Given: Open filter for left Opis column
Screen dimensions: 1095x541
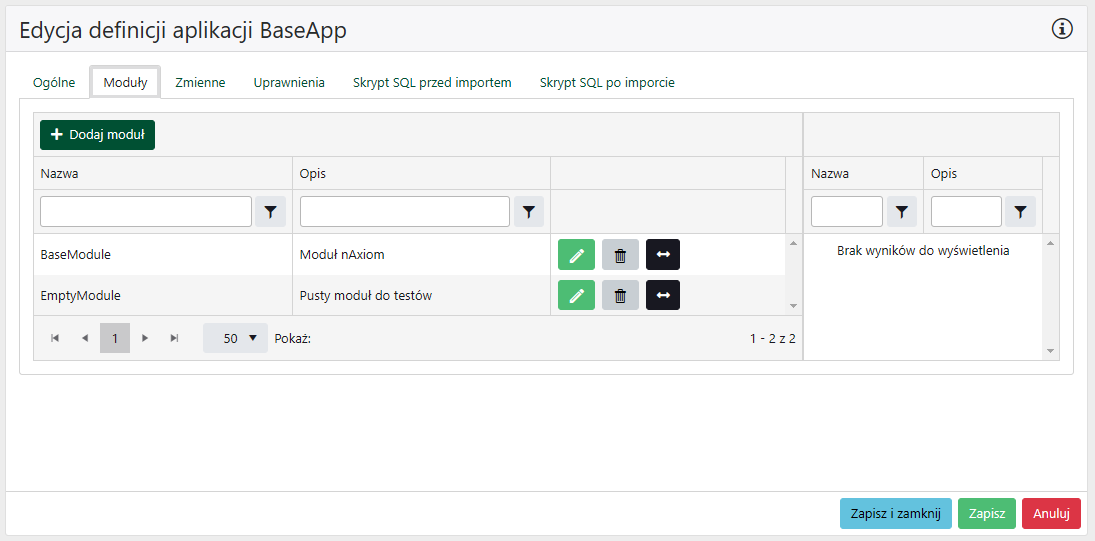Looking at the screenshot, I should pyautogui.click(x=529, y=212).
